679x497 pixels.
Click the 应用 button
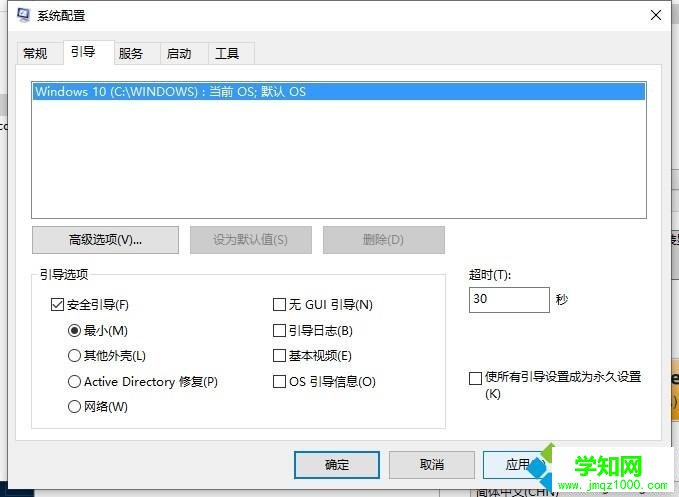517,465
